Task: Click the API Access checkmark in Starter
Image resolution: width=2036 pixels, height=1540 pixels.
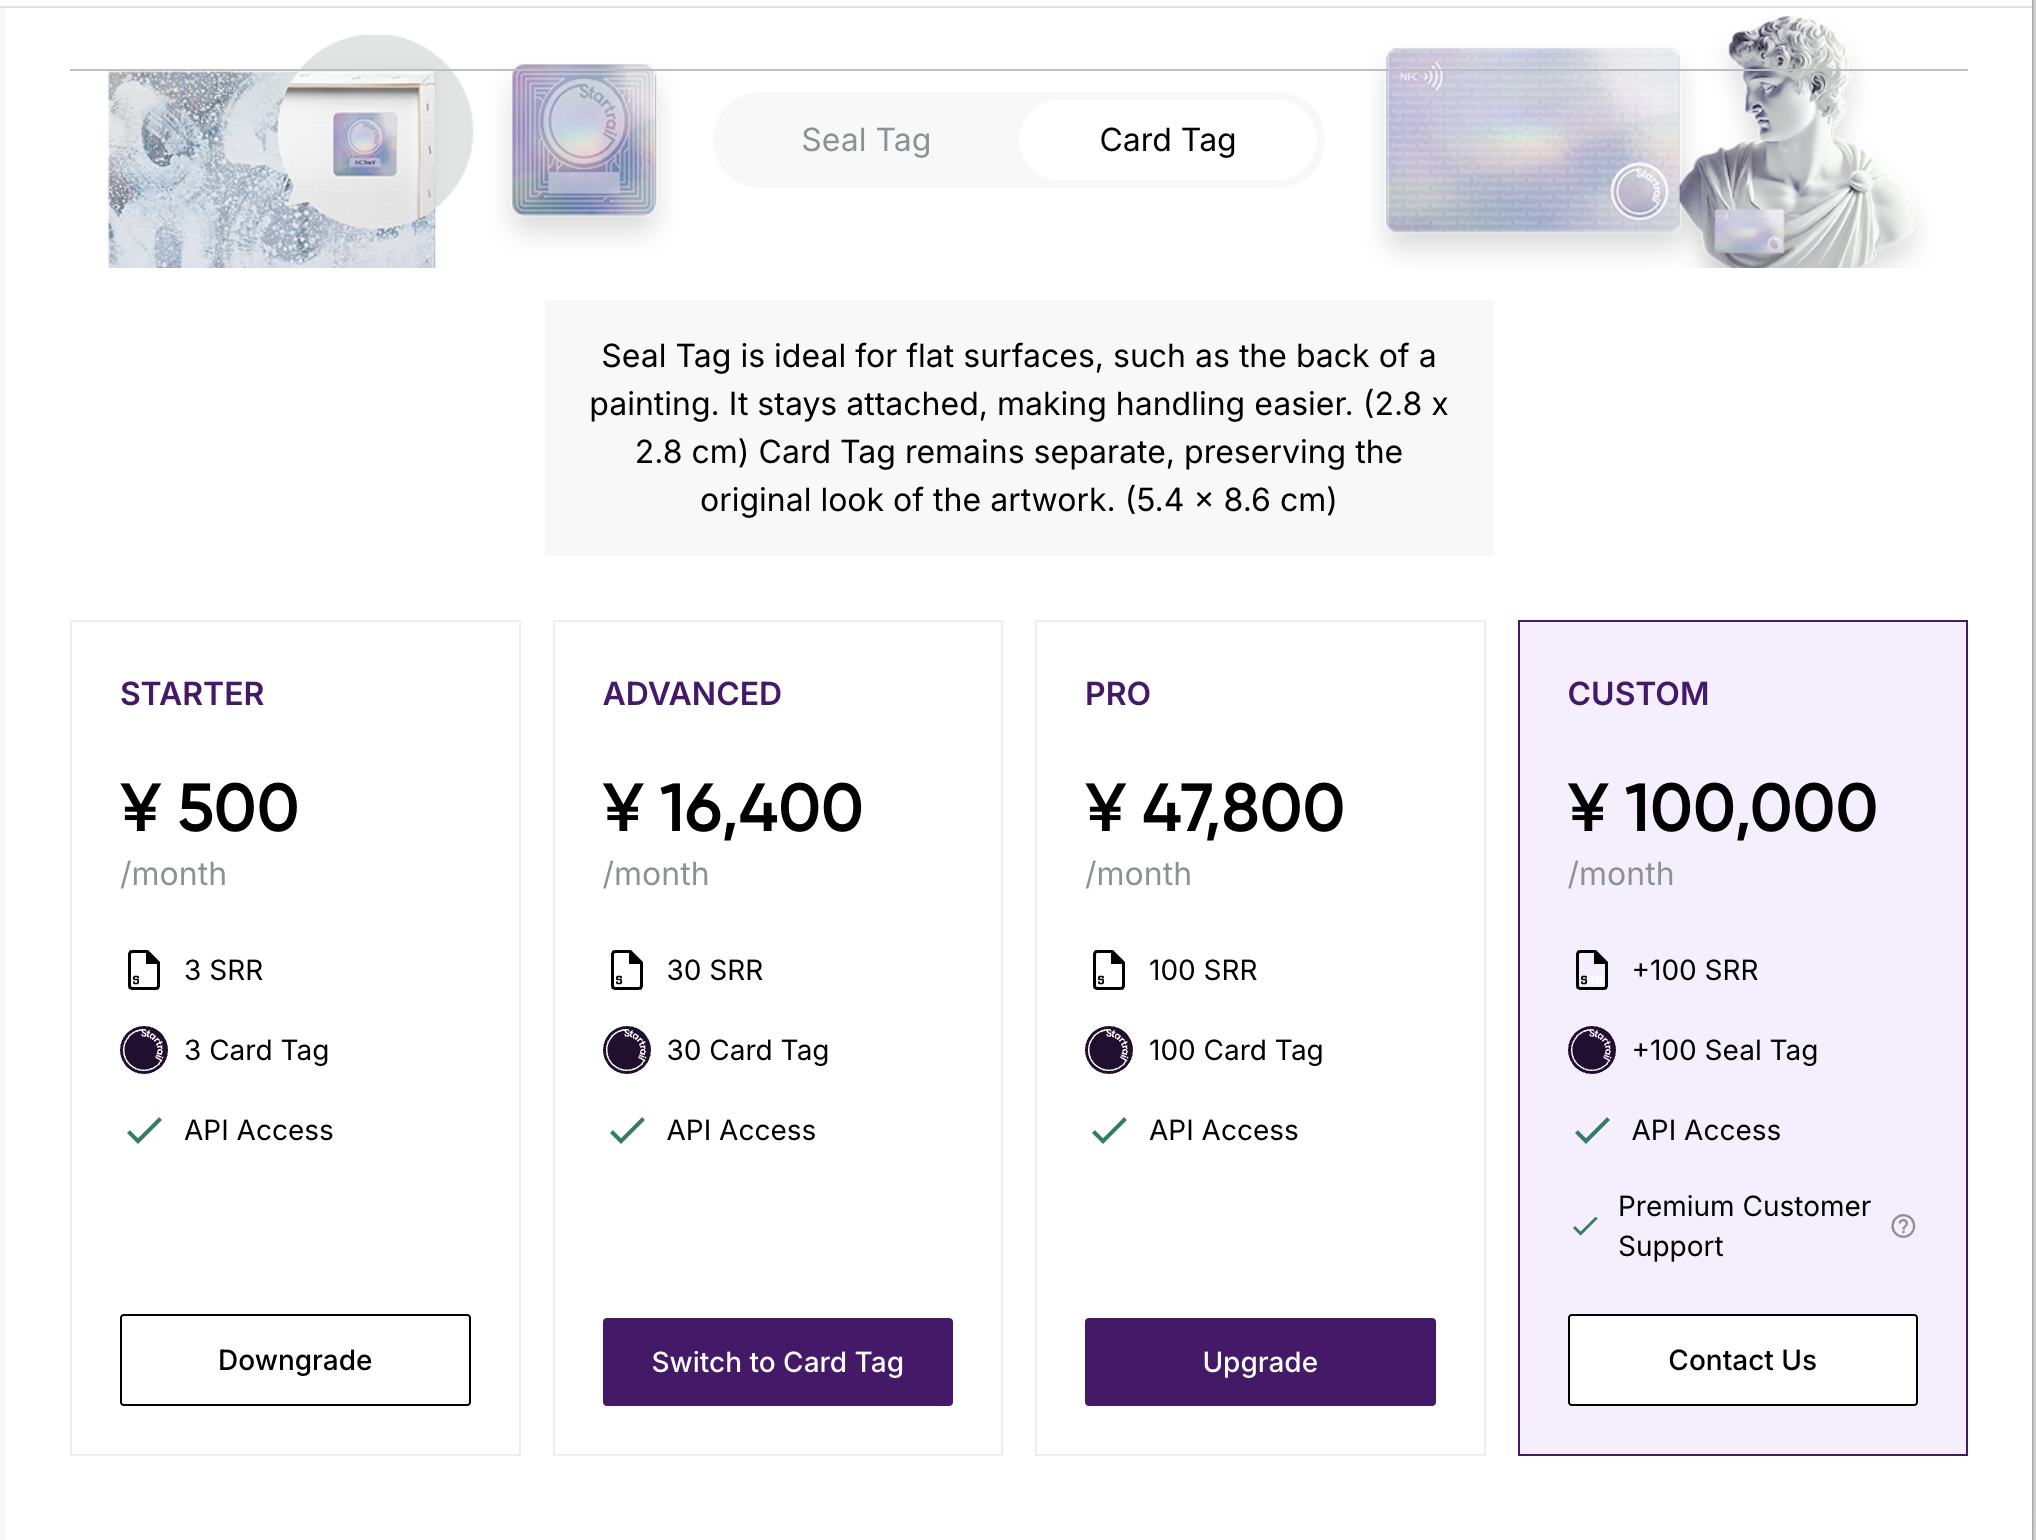Action: [144, 1130]
